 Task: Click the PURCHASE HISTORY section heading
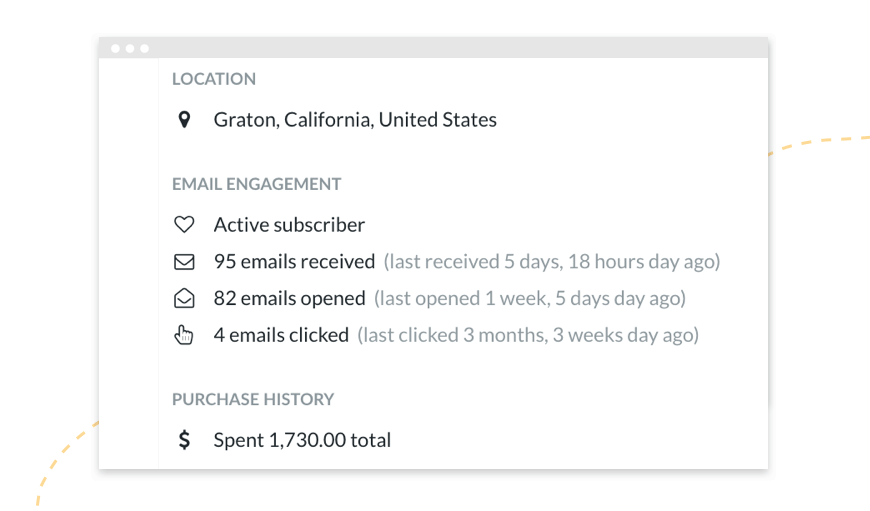253,399
